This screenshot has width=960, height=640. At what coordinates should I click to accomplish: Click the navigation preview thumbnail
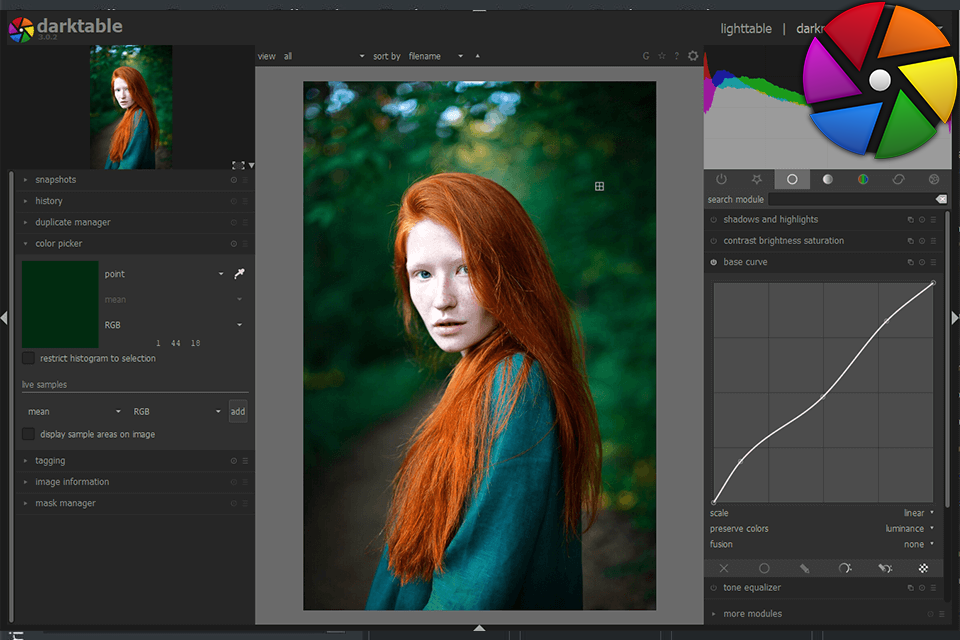tap(131, 107)
